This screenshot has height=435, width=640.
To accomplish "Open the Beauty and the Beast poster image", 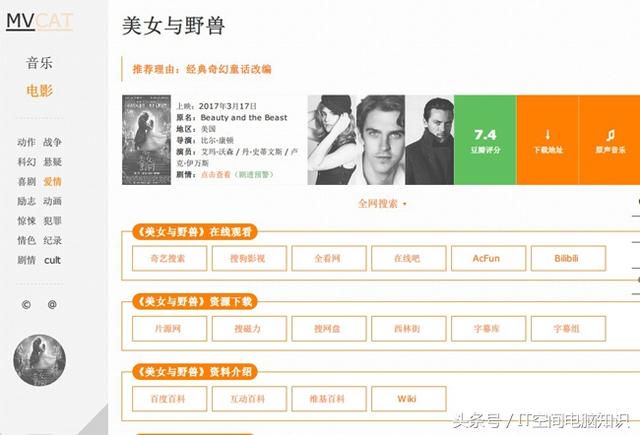I will click(x=147, y=140).
